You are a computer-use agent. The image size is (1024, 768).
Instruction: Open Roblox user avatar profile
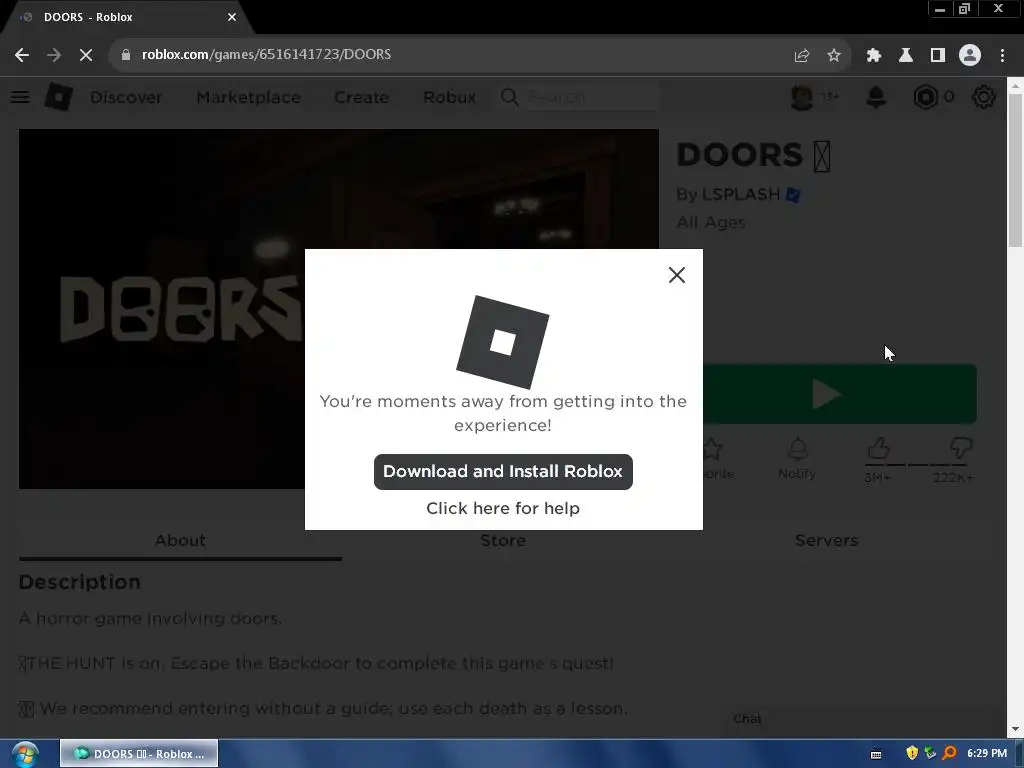tap(802, 97)
